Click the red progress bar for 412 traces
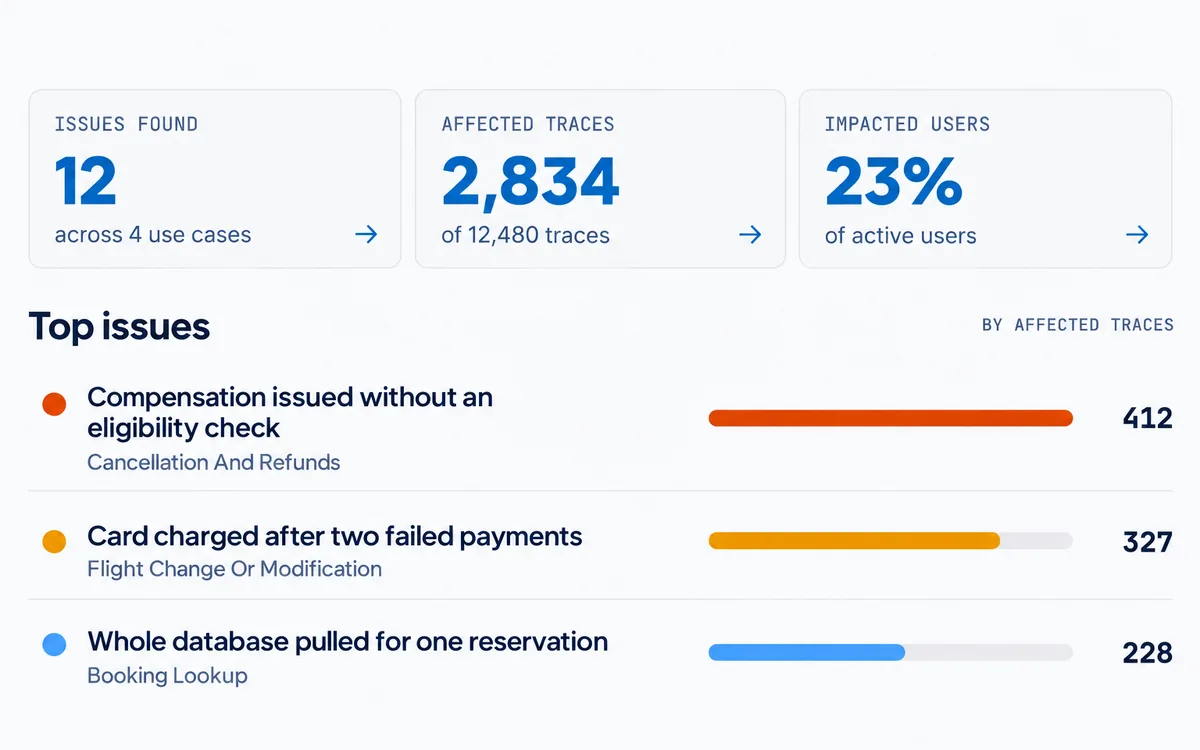Viewport: 1200px width, 750px height. tap(890, 418)
